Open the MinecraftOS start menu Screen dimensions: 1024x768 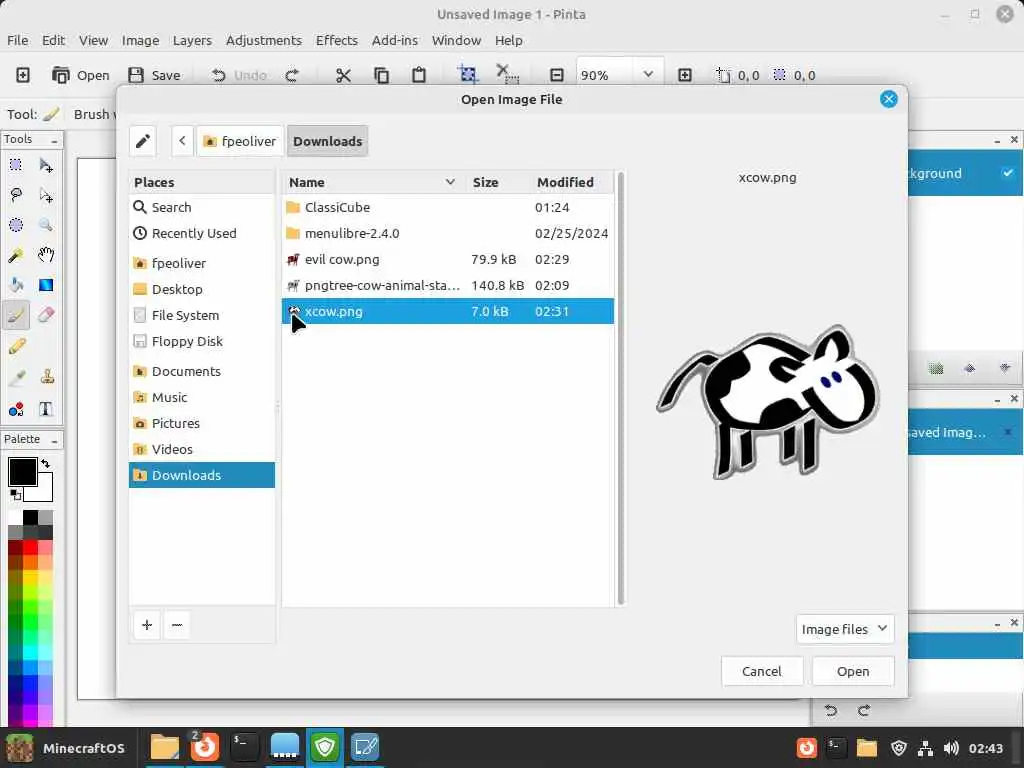[66, 748]
